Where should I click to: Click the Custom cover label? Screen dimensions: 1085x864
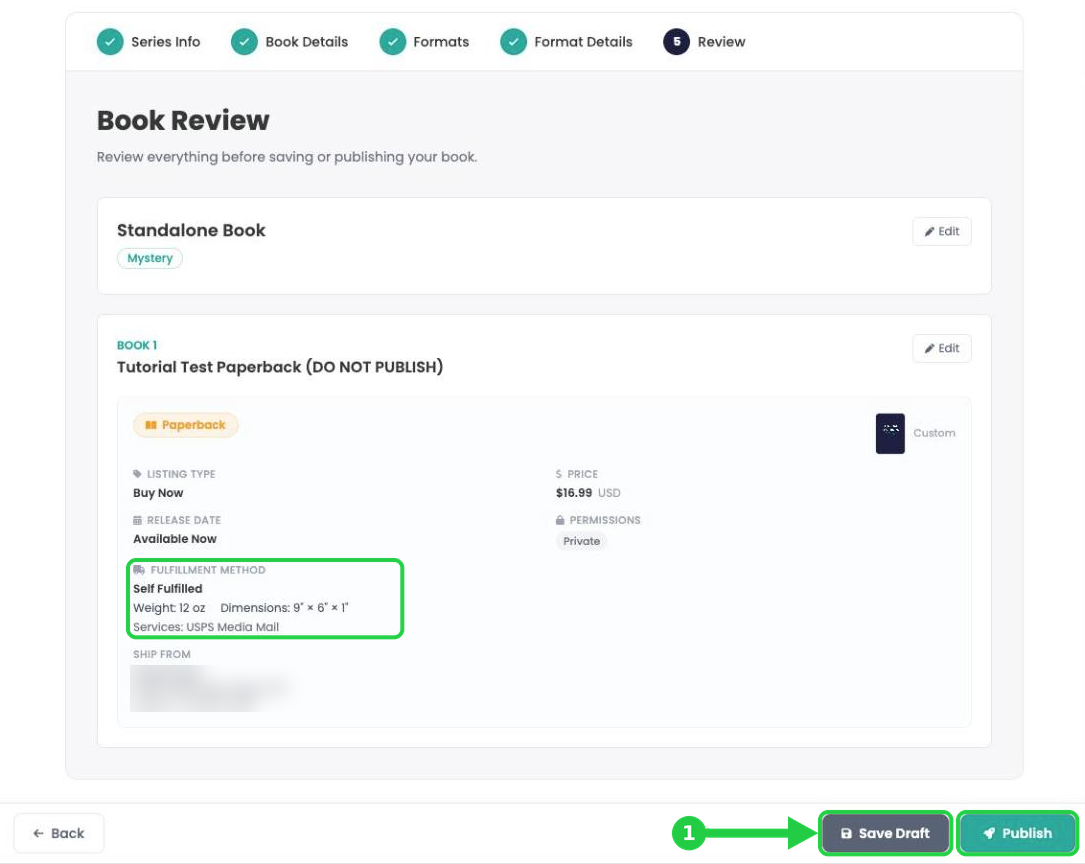[934, 433]
